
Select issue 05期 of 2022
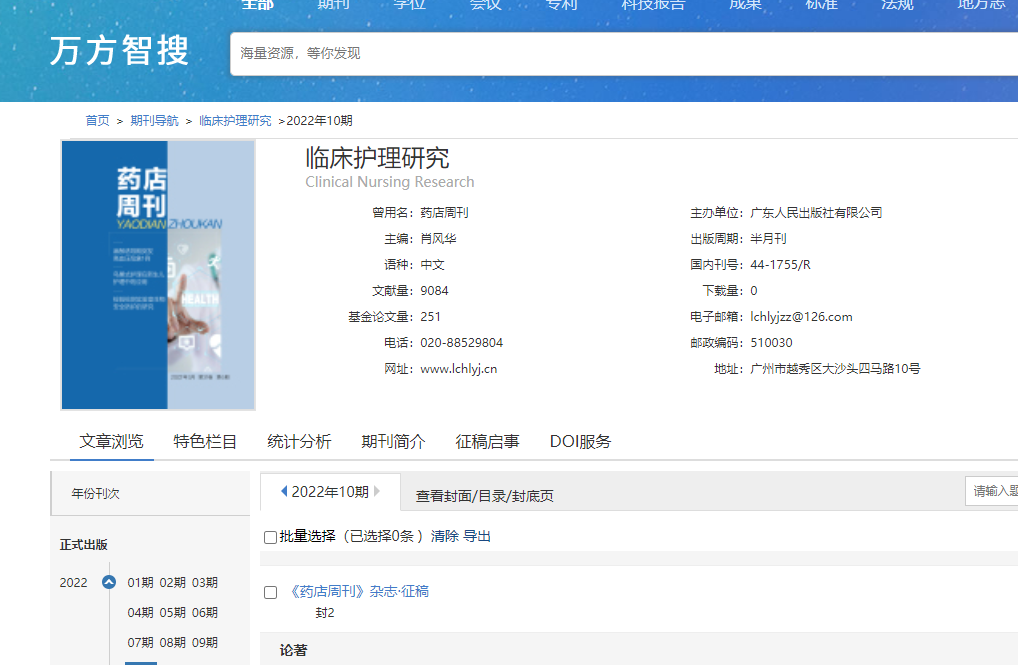coord(172,613)
